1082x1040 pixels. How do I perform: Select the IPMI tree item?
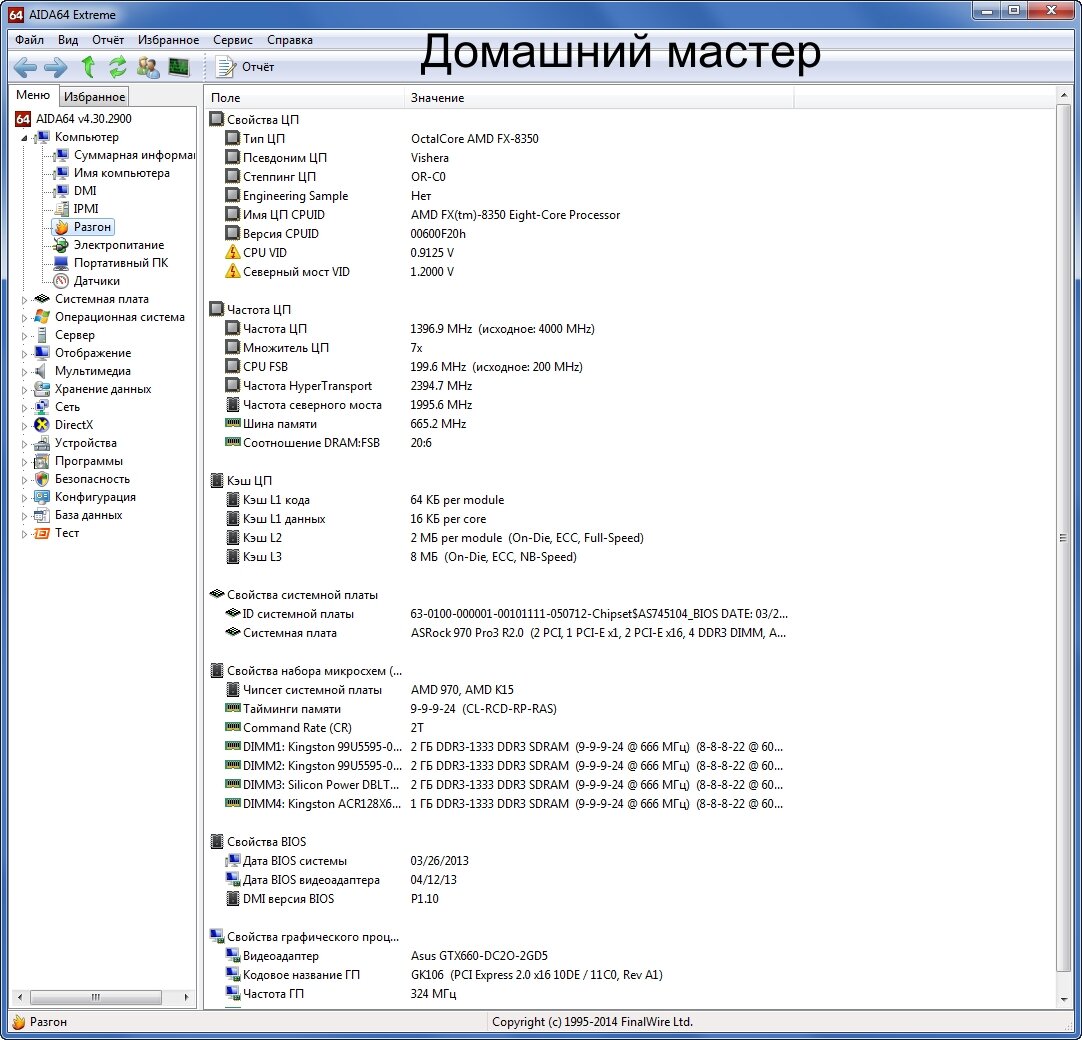(86, 209)
